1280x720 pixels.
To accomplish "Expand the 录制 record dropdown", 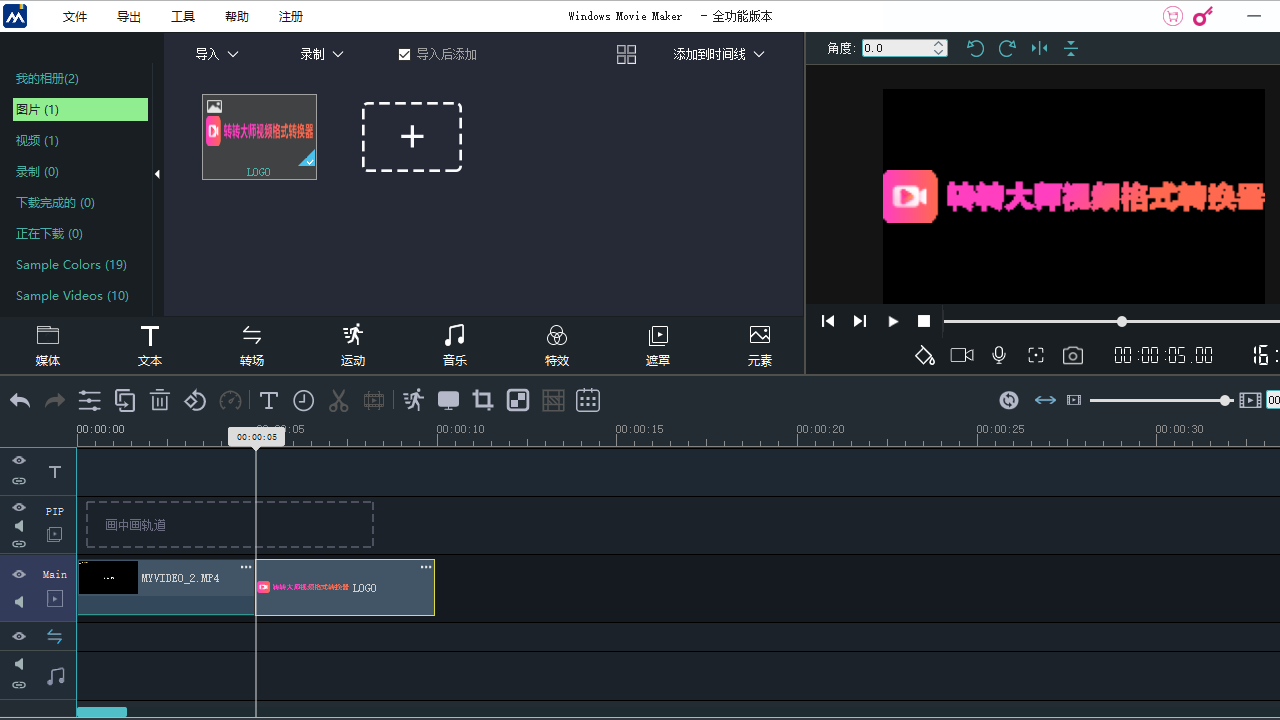I will coord(321,54).
